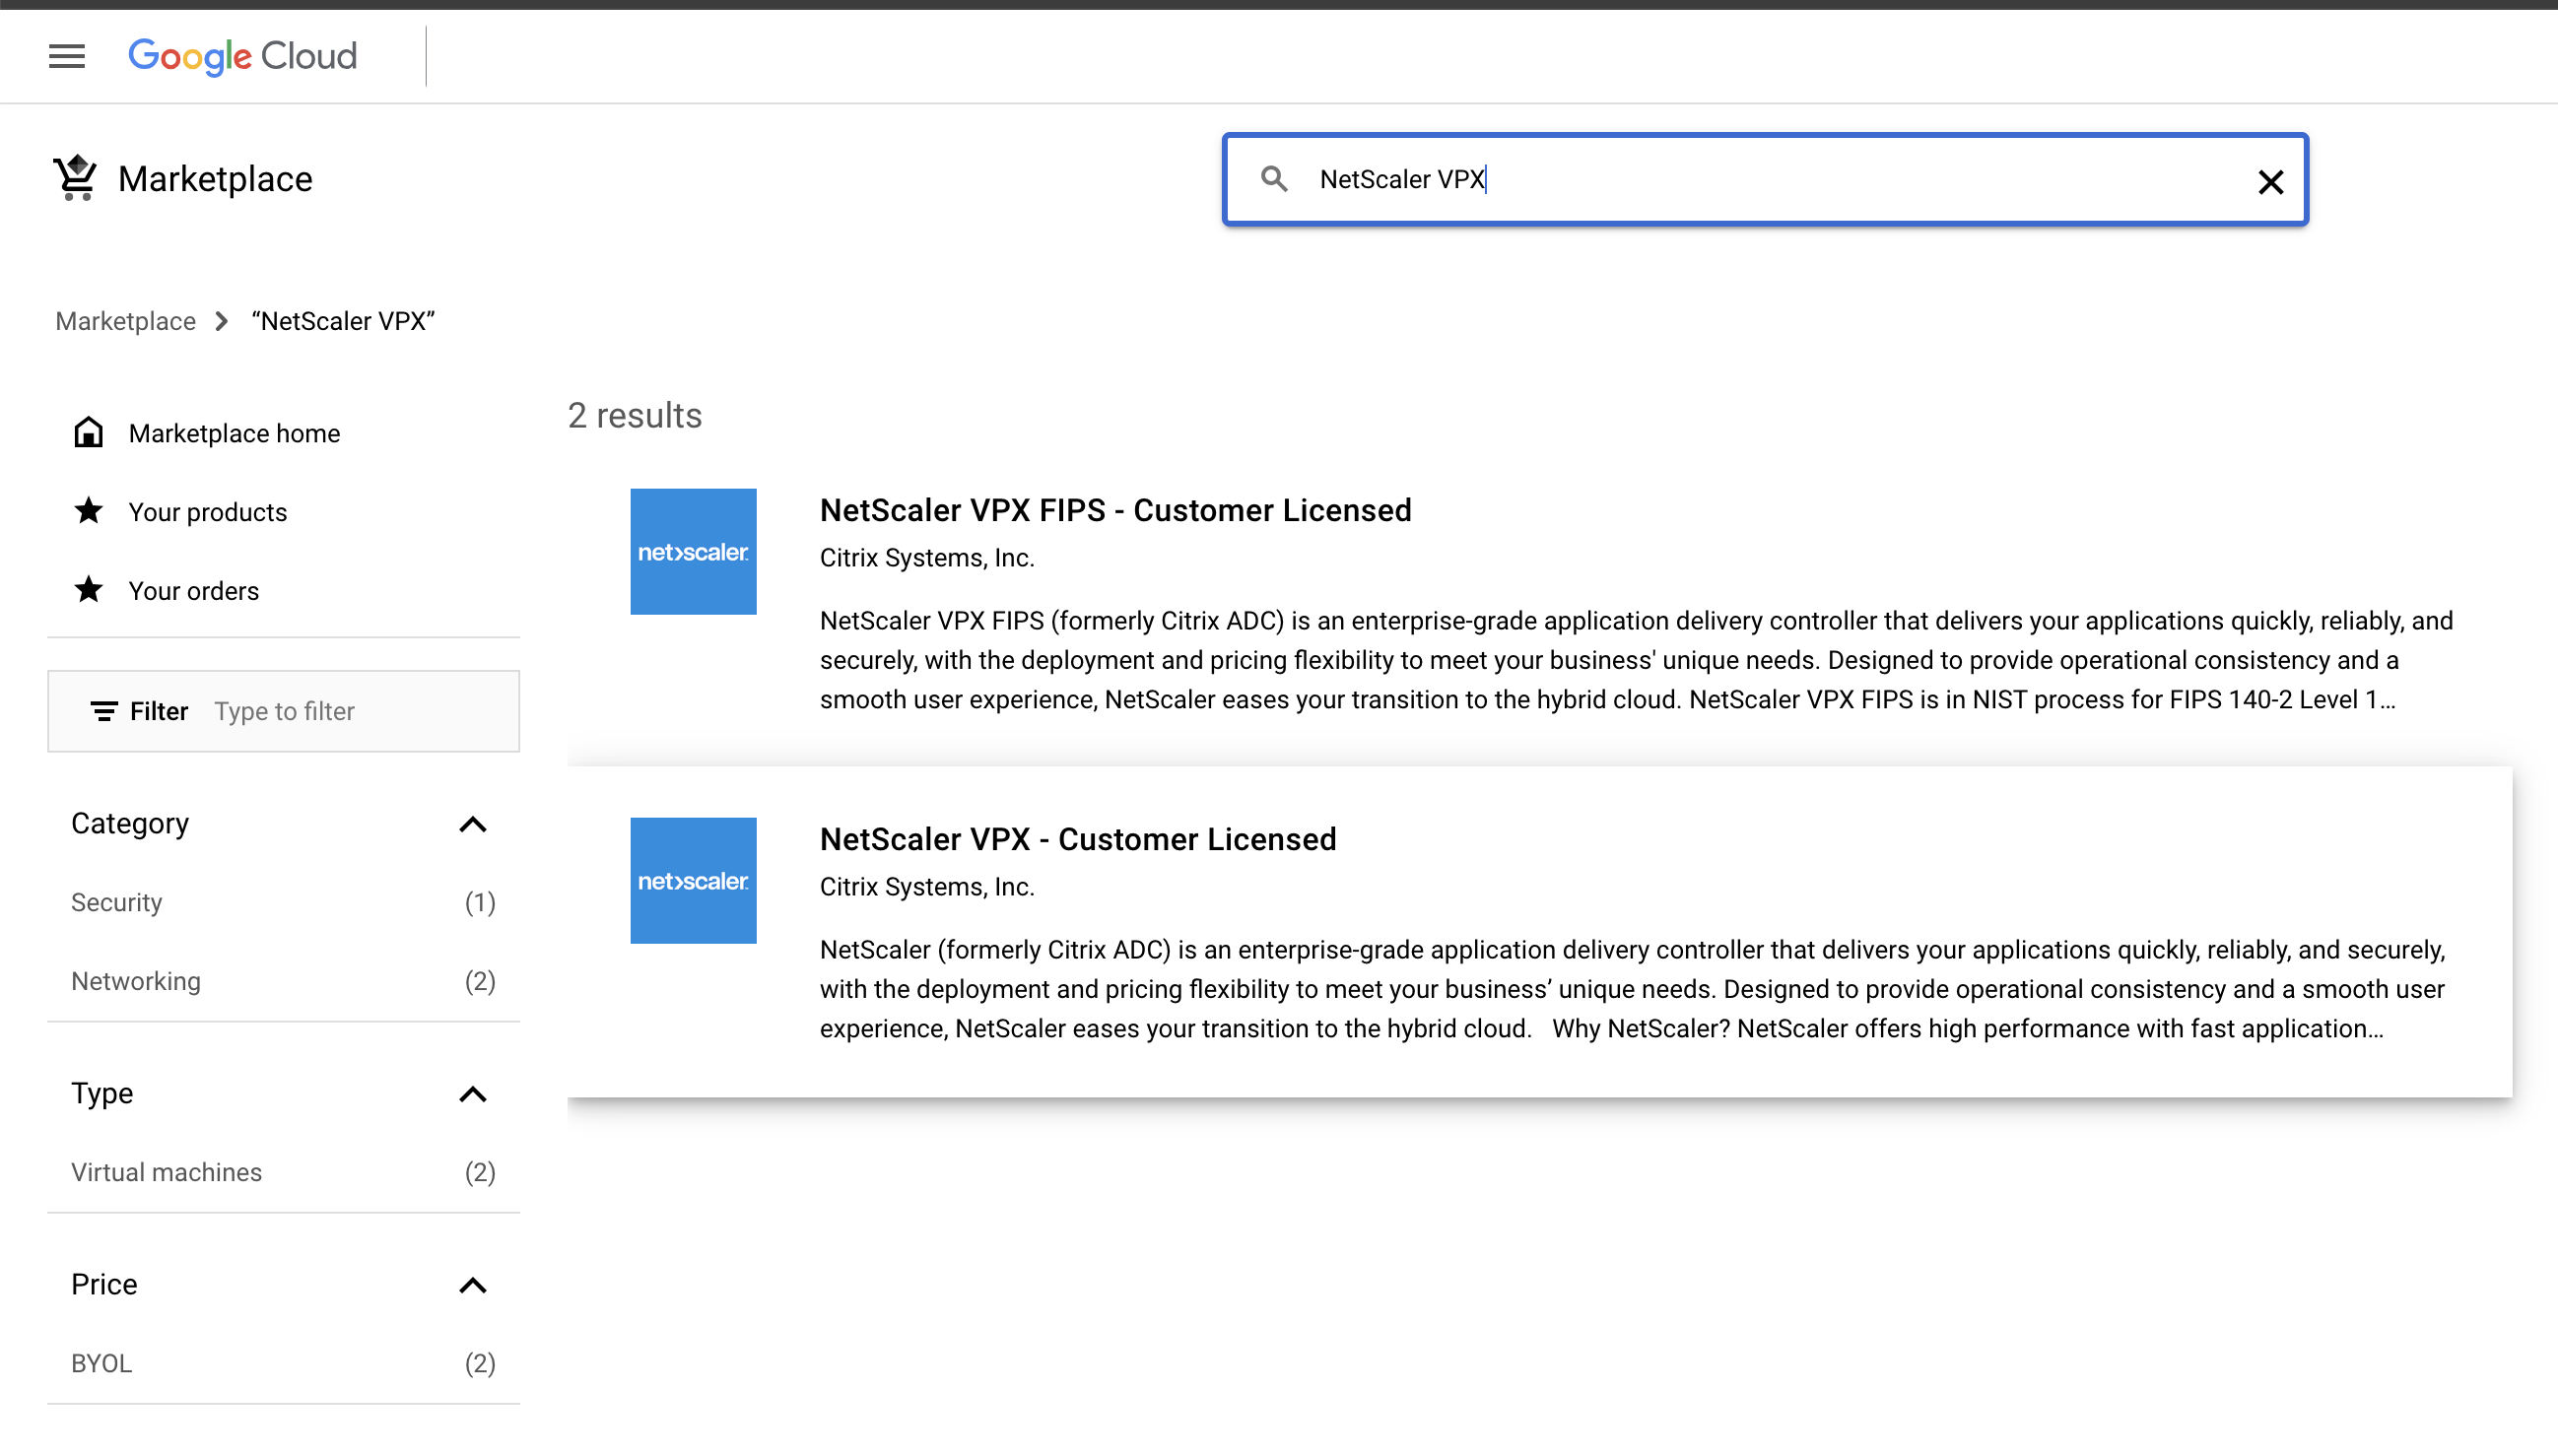This screenshot has width=2558, height=1456.
Task: Click the Your orders star icon
Action: tap(89, 590)
